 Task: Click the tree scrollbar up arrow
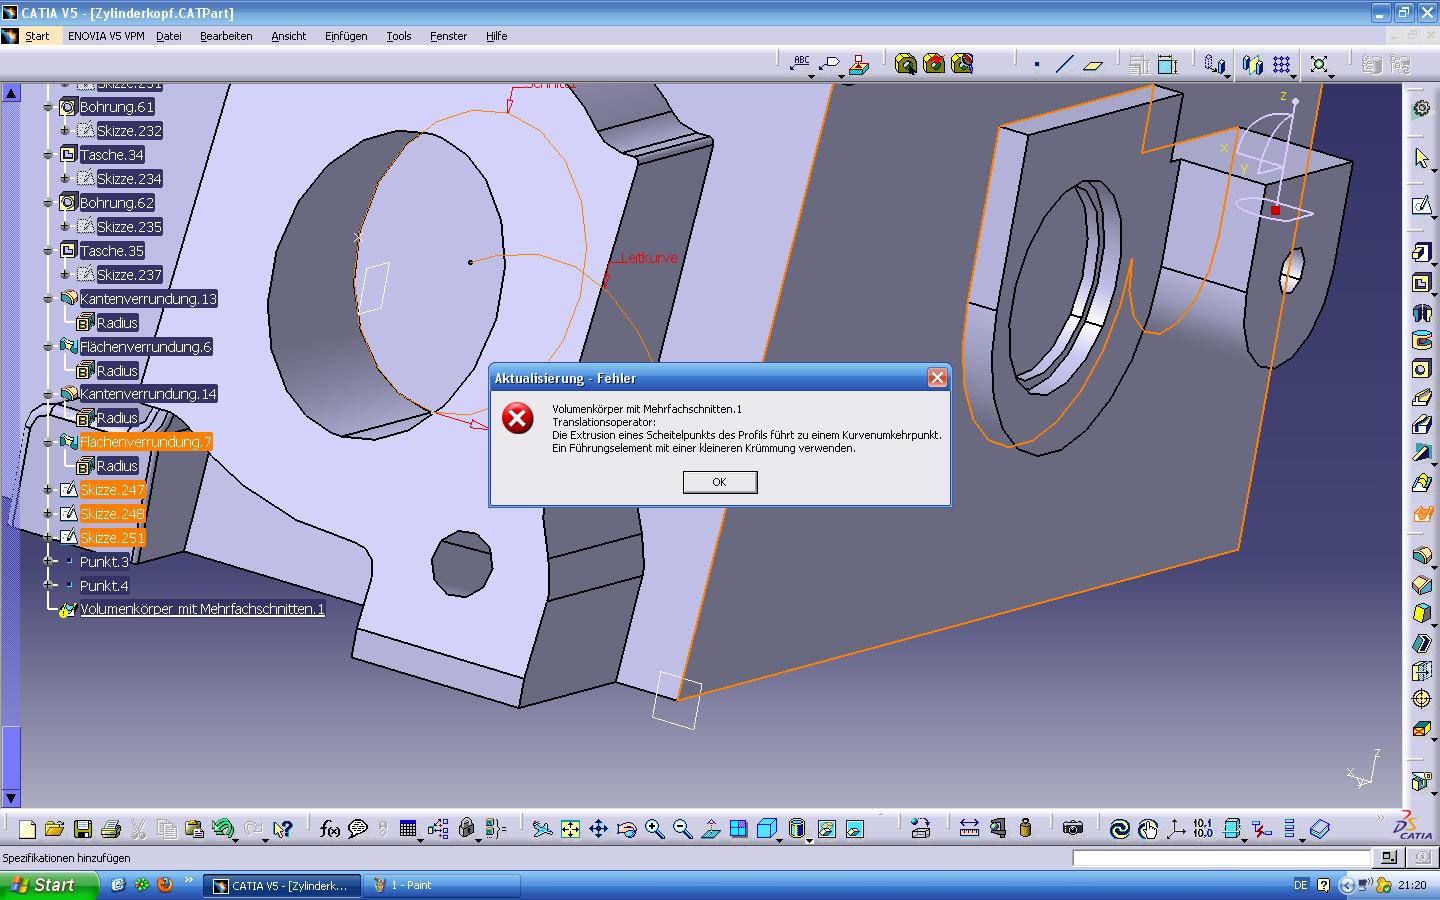(11, 93)
